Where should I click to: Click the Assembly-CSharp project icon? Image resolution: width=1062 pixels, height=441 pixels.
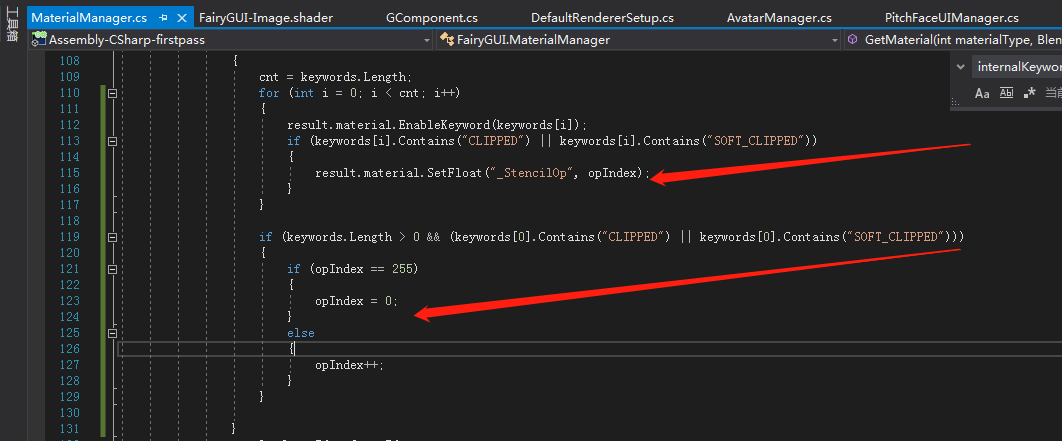[39, 40]
